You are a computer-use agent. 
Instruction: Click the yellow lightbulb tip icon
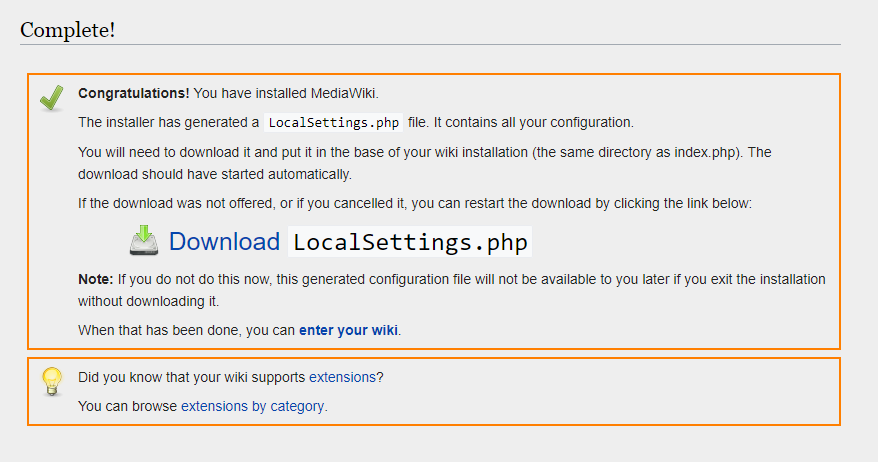[x=52, y=381]
